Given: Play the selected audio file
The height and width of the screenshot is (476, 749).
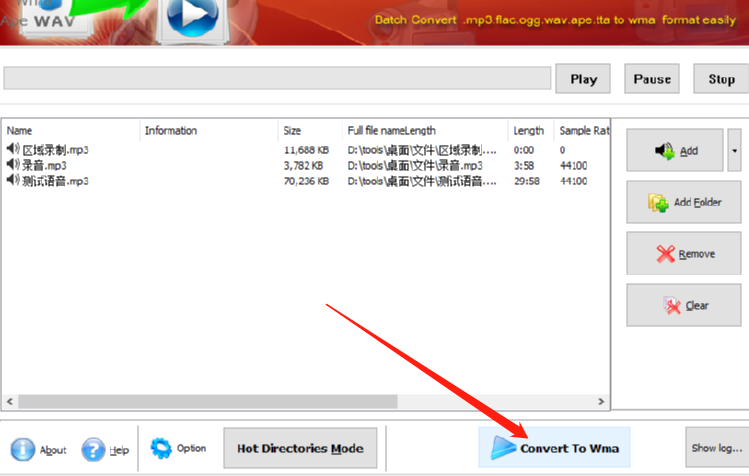Looking at the screenshot, I should pos(583,79).
